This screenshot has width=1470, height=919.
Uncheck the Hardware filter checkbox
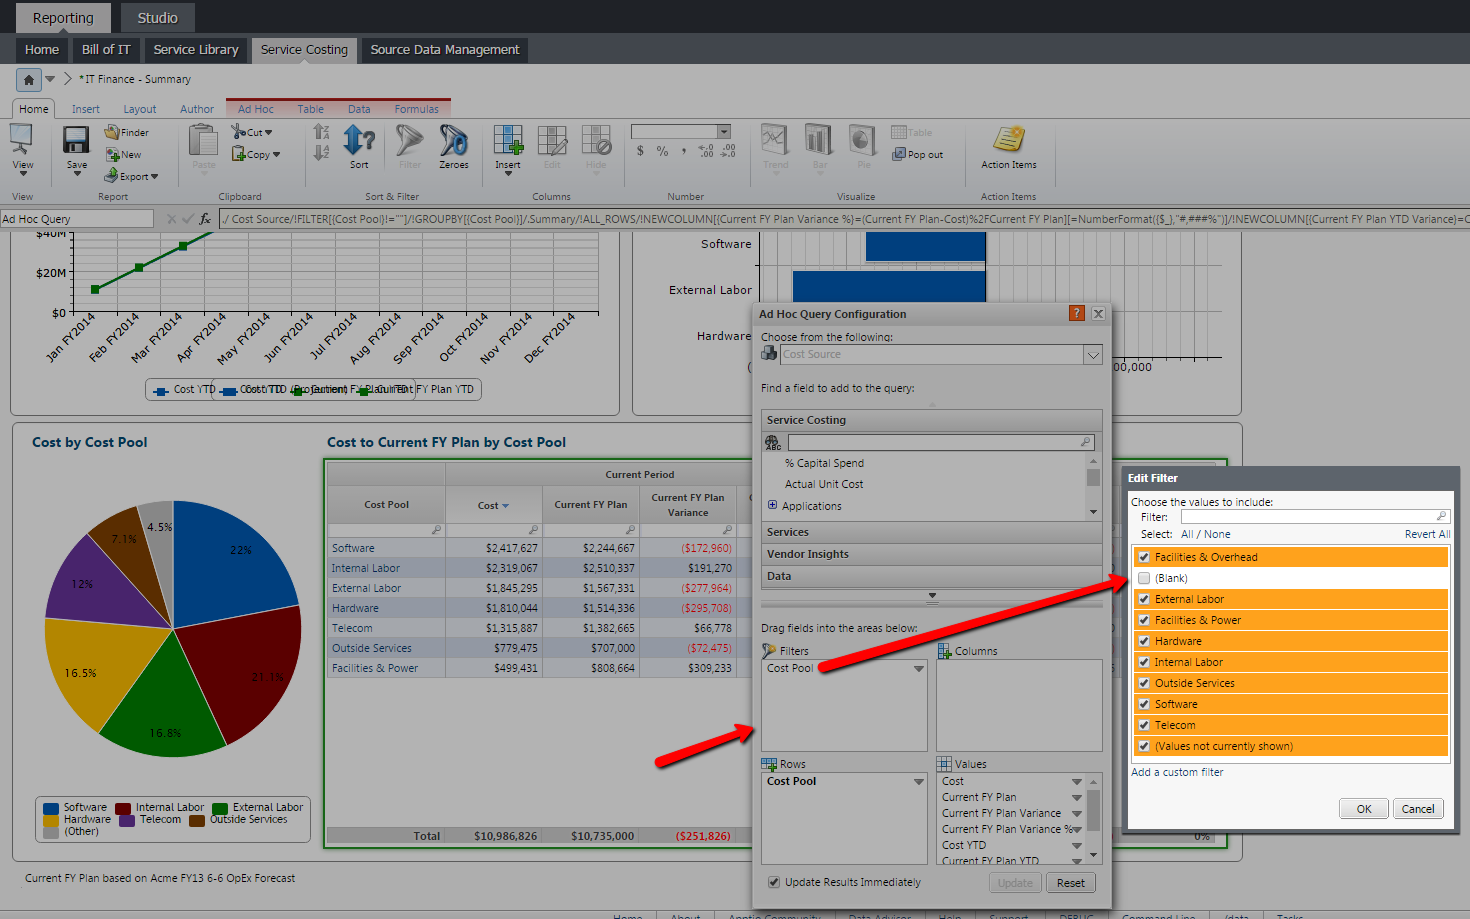(1144, 641)
